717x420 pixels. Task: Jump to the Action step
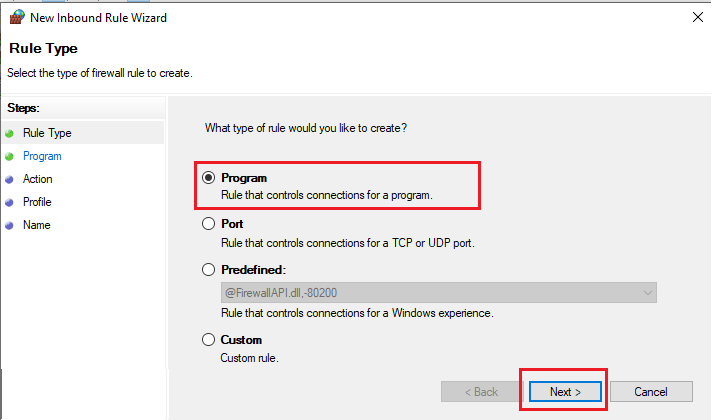37,179
